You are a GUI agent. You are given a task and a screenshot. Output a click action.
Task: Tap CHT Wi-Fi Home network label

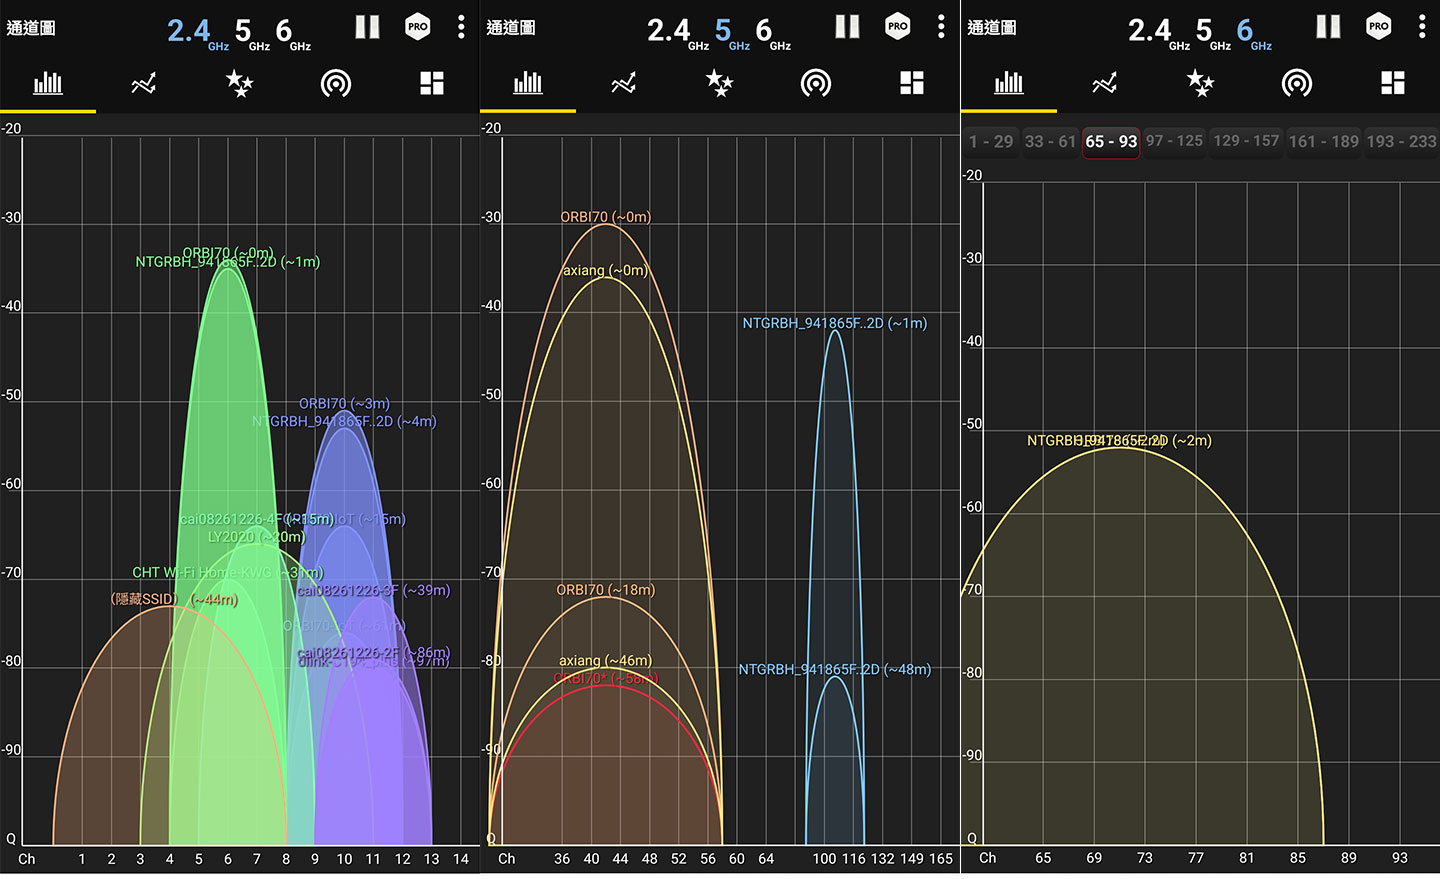[x=228, y=572]
